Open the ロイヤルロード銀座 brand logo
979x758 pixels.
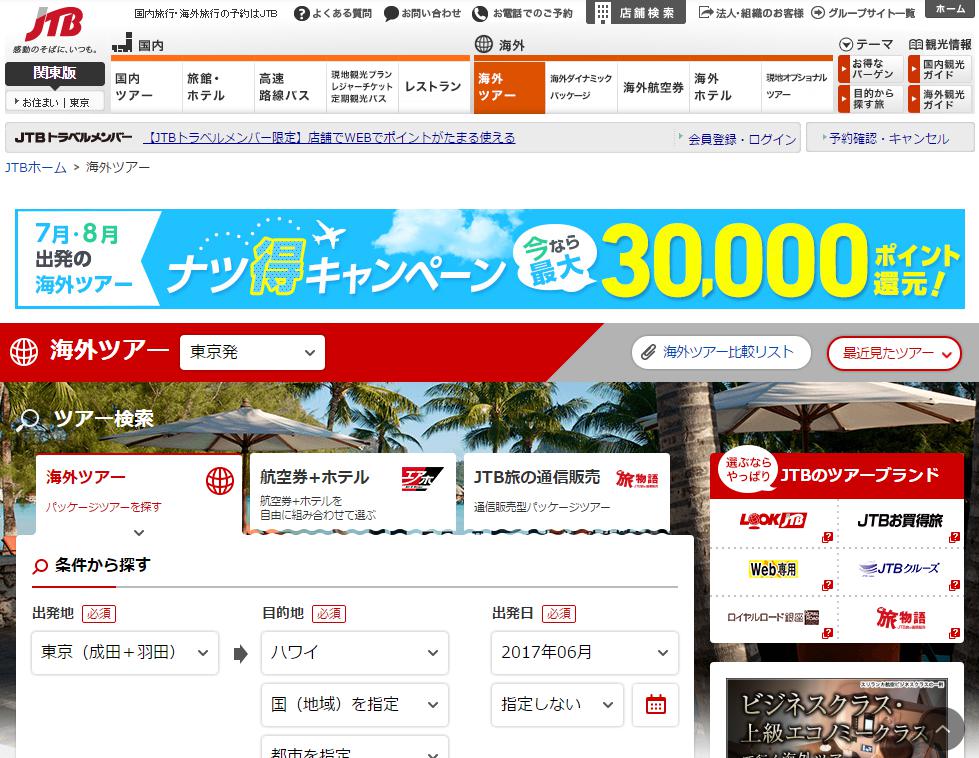pyautogui.click(x=773, y=618)
